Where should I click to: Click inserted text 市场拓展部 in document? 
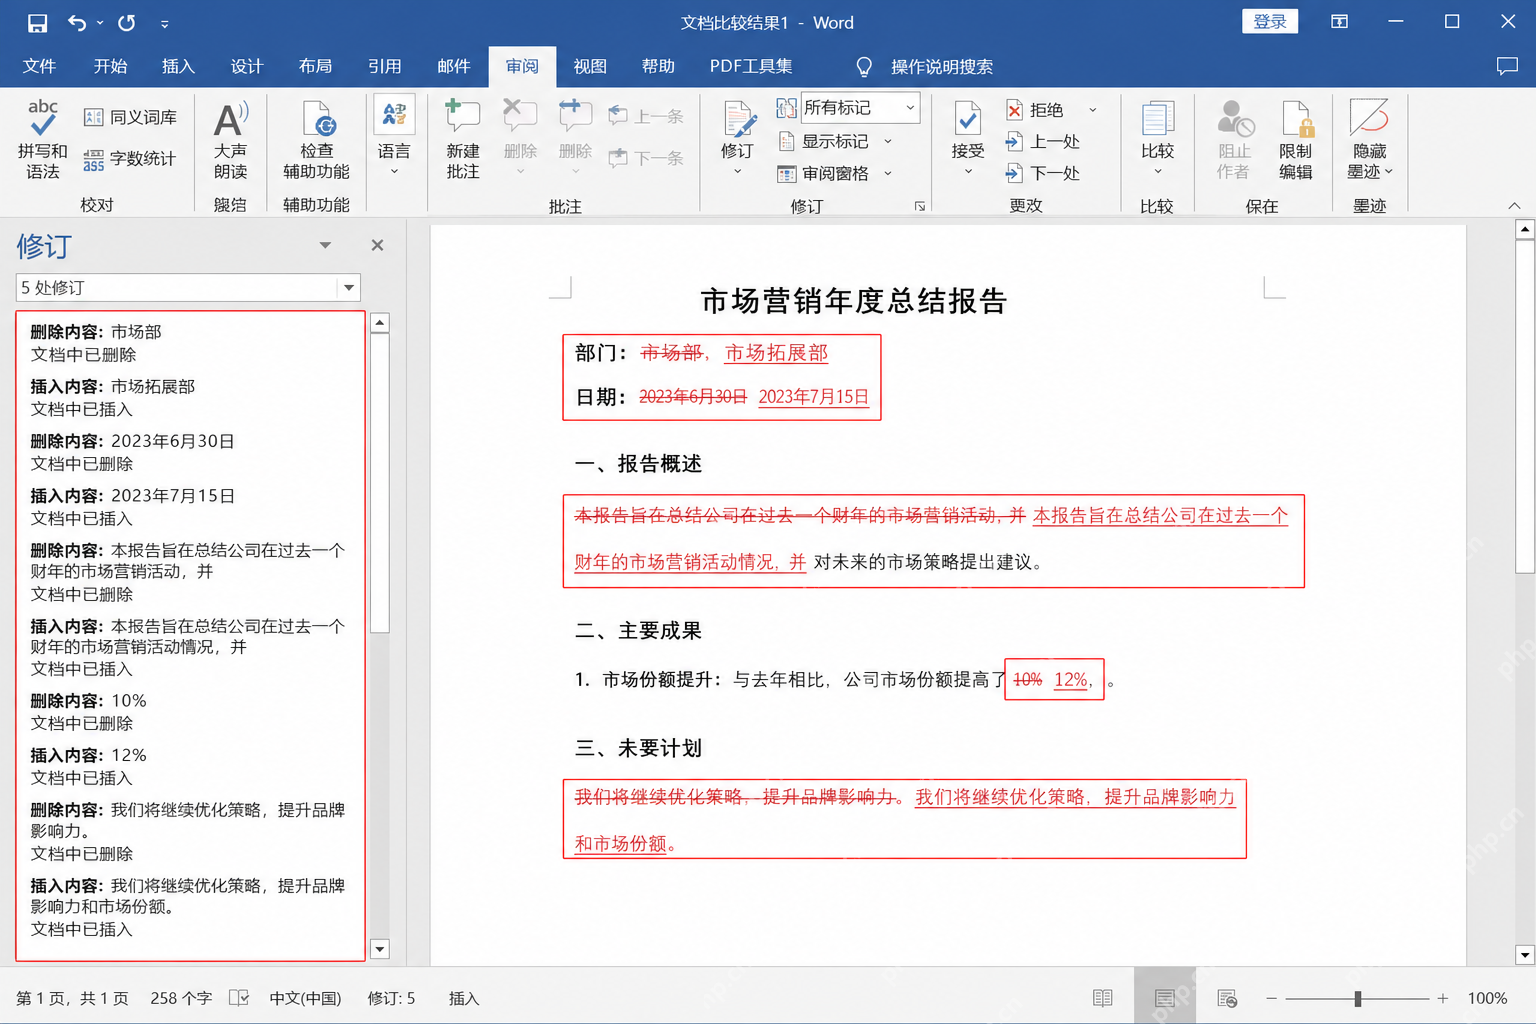pyautogui.click(x=776, y=353)
